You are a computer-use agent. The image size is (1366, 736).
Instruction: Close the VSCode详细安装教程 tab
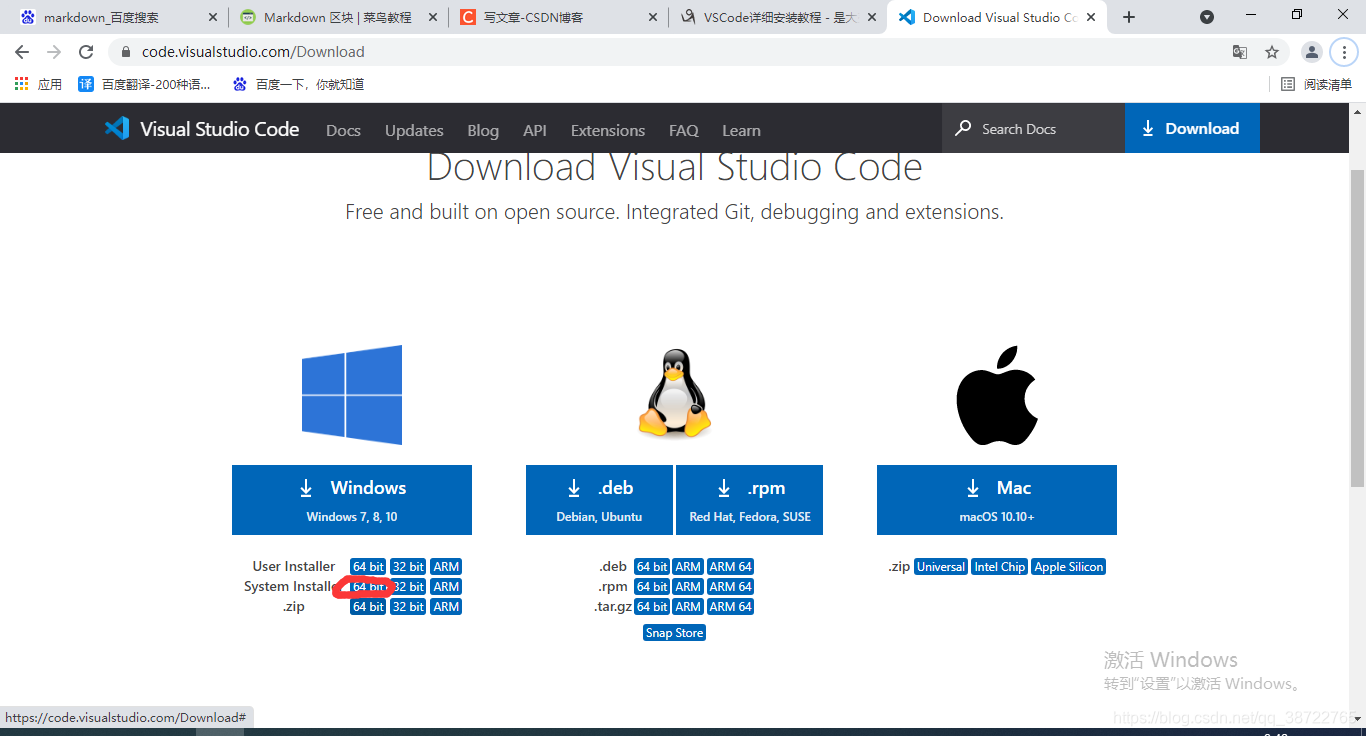click(x=871, y=17)
